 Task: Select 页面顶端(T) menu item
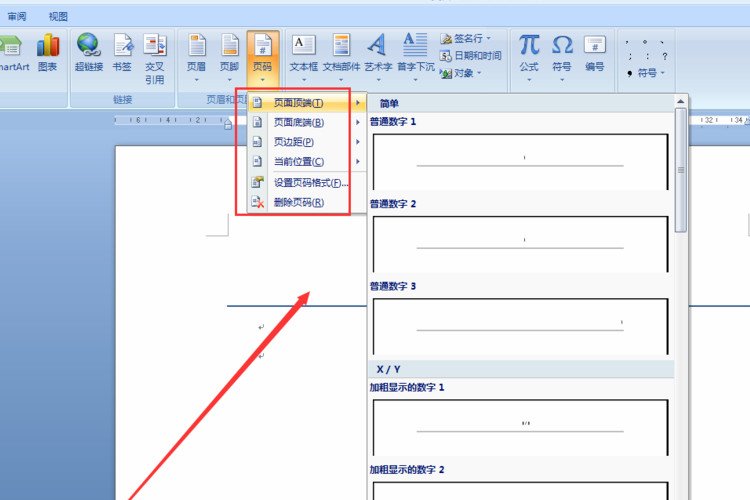(306, 103)
